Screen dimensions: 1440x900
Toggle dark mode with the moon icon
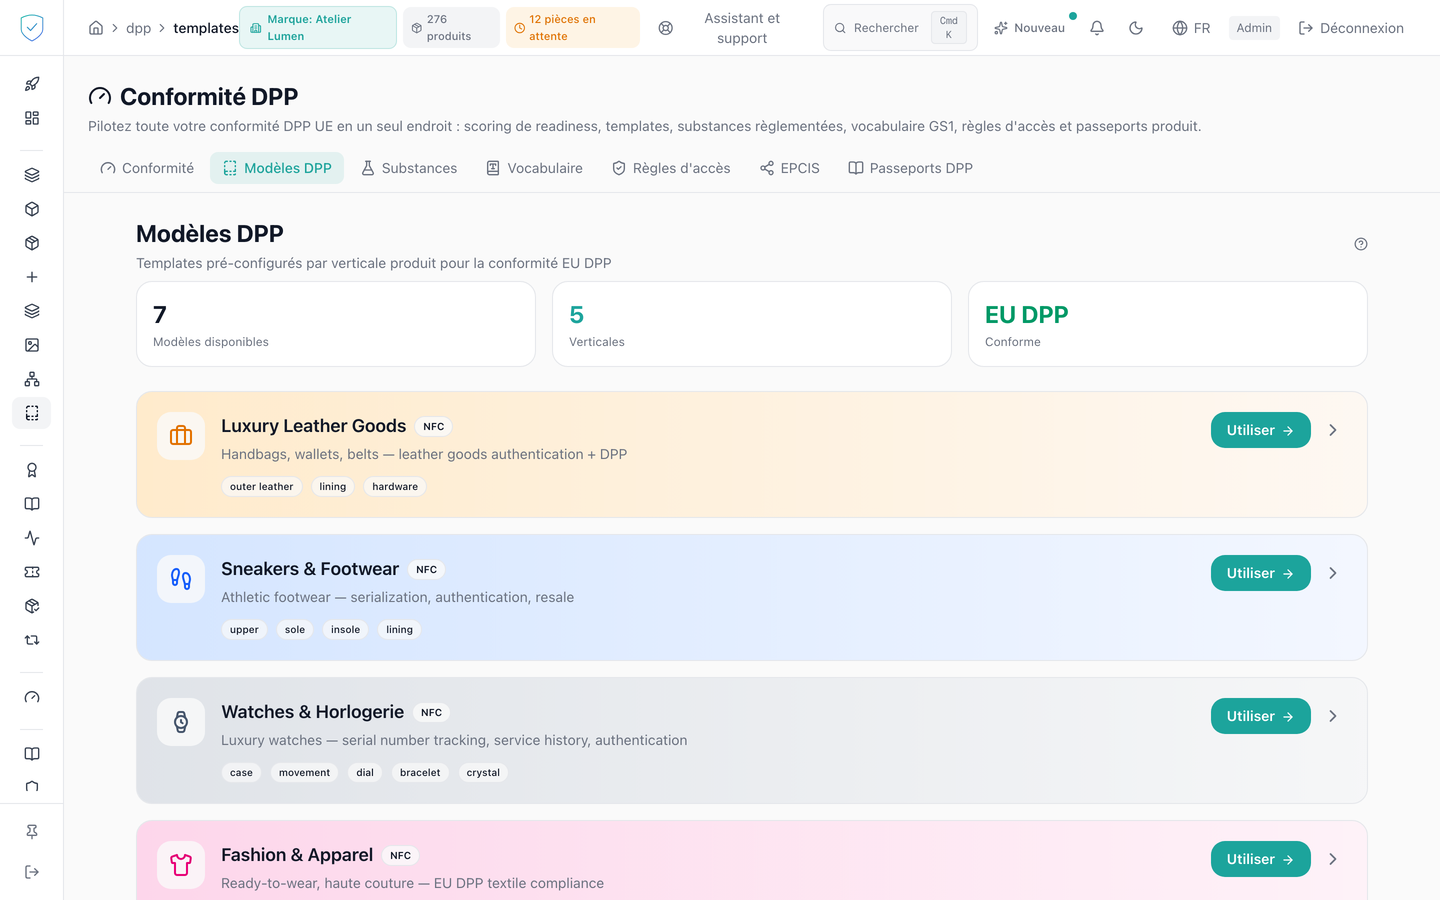pyautogui.click(x=1136, y=28)
